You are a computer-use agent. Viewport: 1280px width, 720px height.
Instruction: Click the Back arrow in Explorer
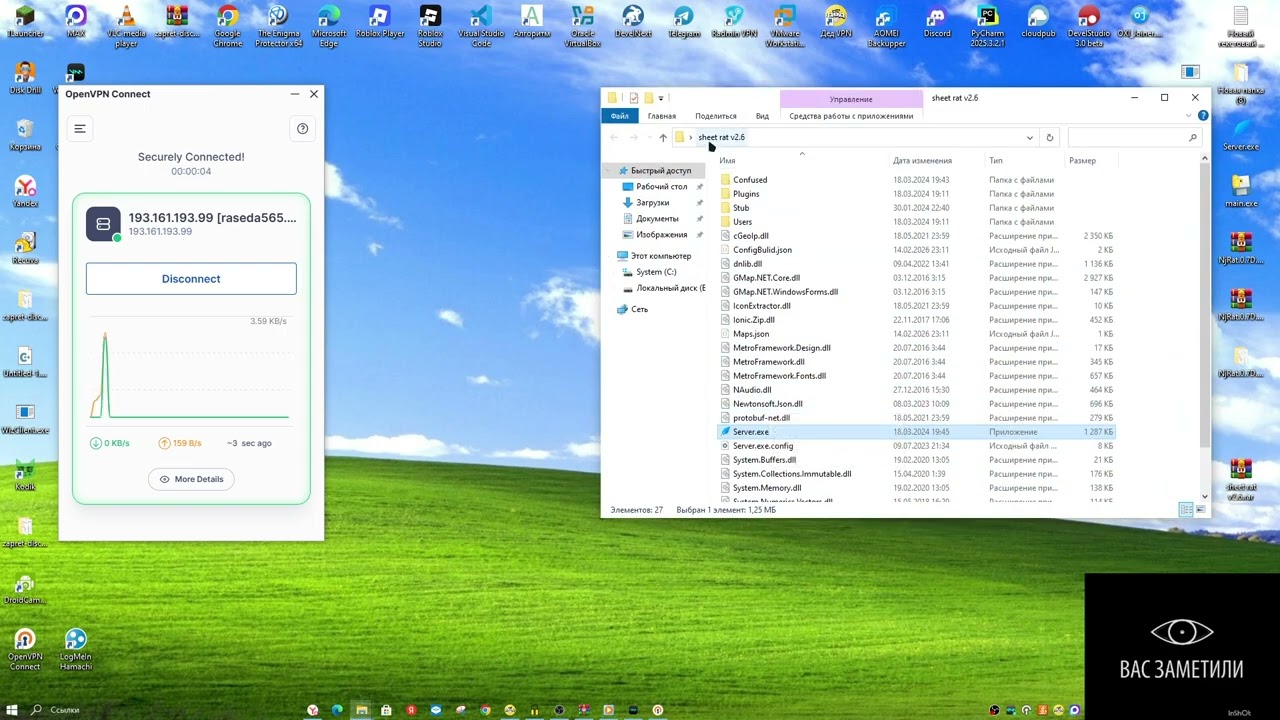(x=614, y=138)
